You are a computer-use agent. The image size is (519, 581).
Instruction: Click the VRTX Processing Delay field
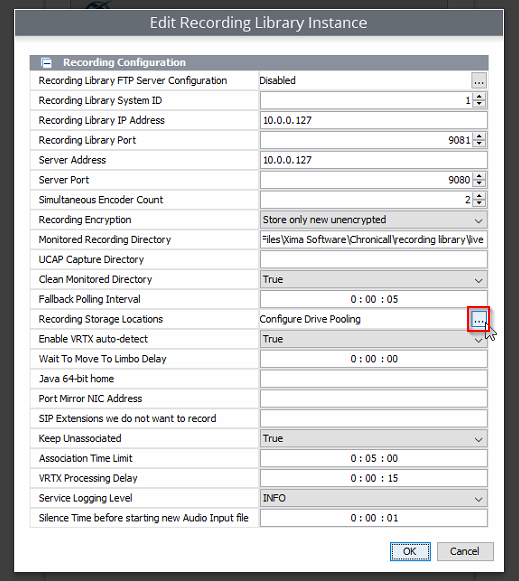[x=373, y=478]
